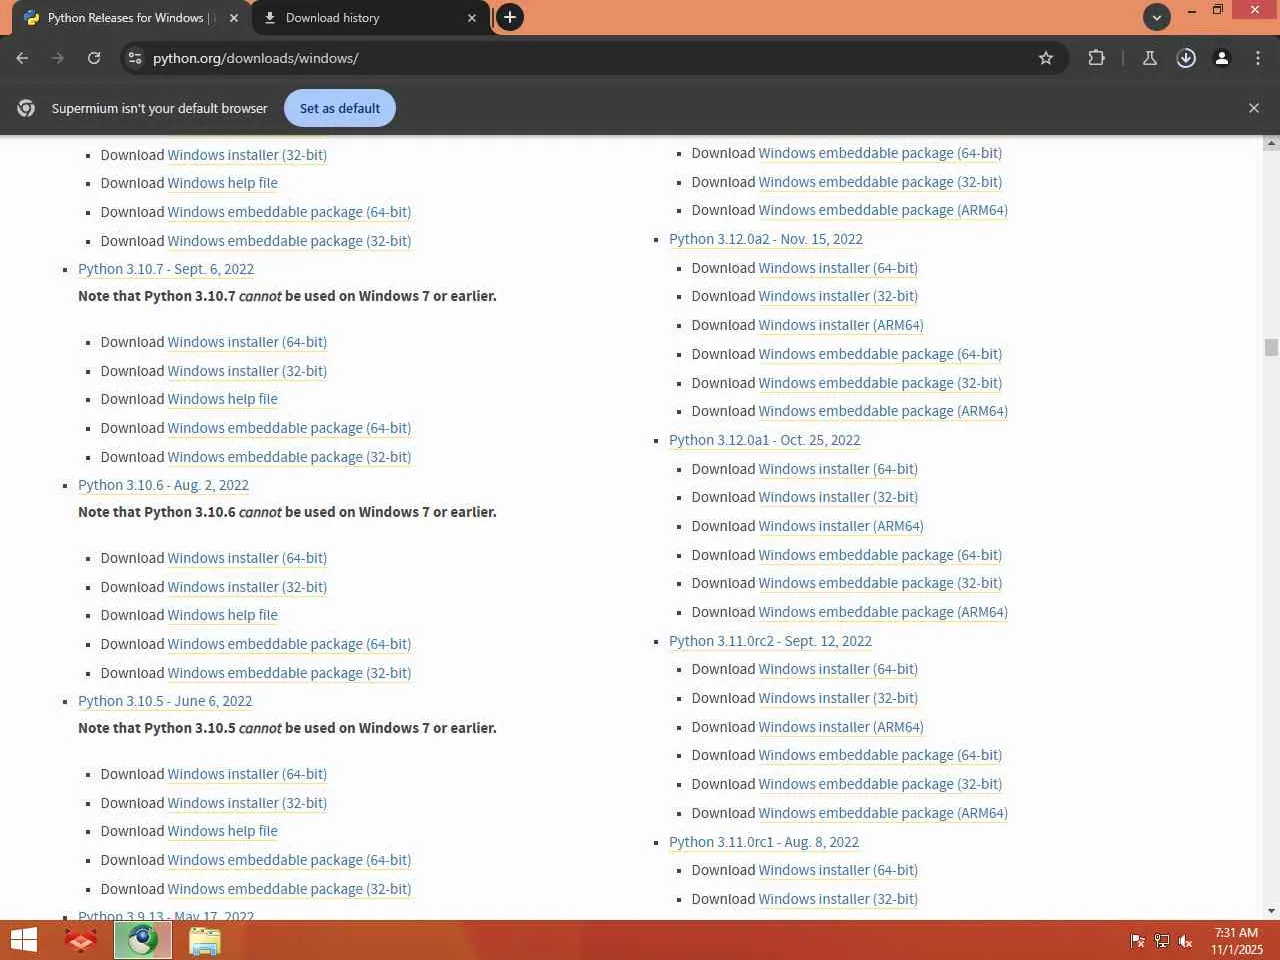Dismiss the default browser infobar
This screenshot has height=960, width=1280.
[x=1254, y=108]
